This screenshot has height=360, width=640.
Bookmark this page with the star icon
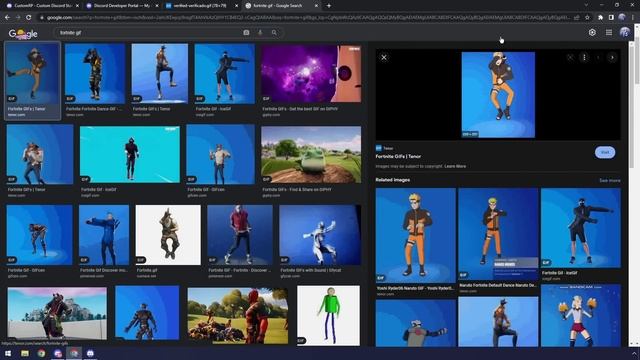coord(587,18)
